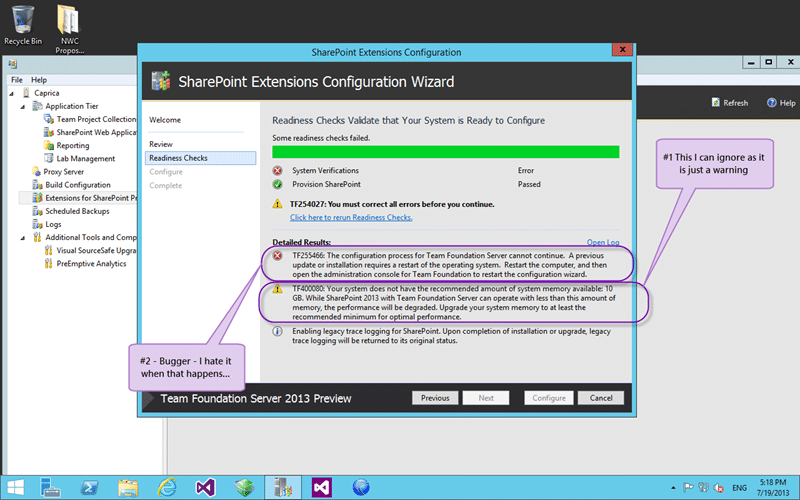Click the Scheduled Backups node icon
This screenshot has width=800, height=500.
click(x=37, y=211)
